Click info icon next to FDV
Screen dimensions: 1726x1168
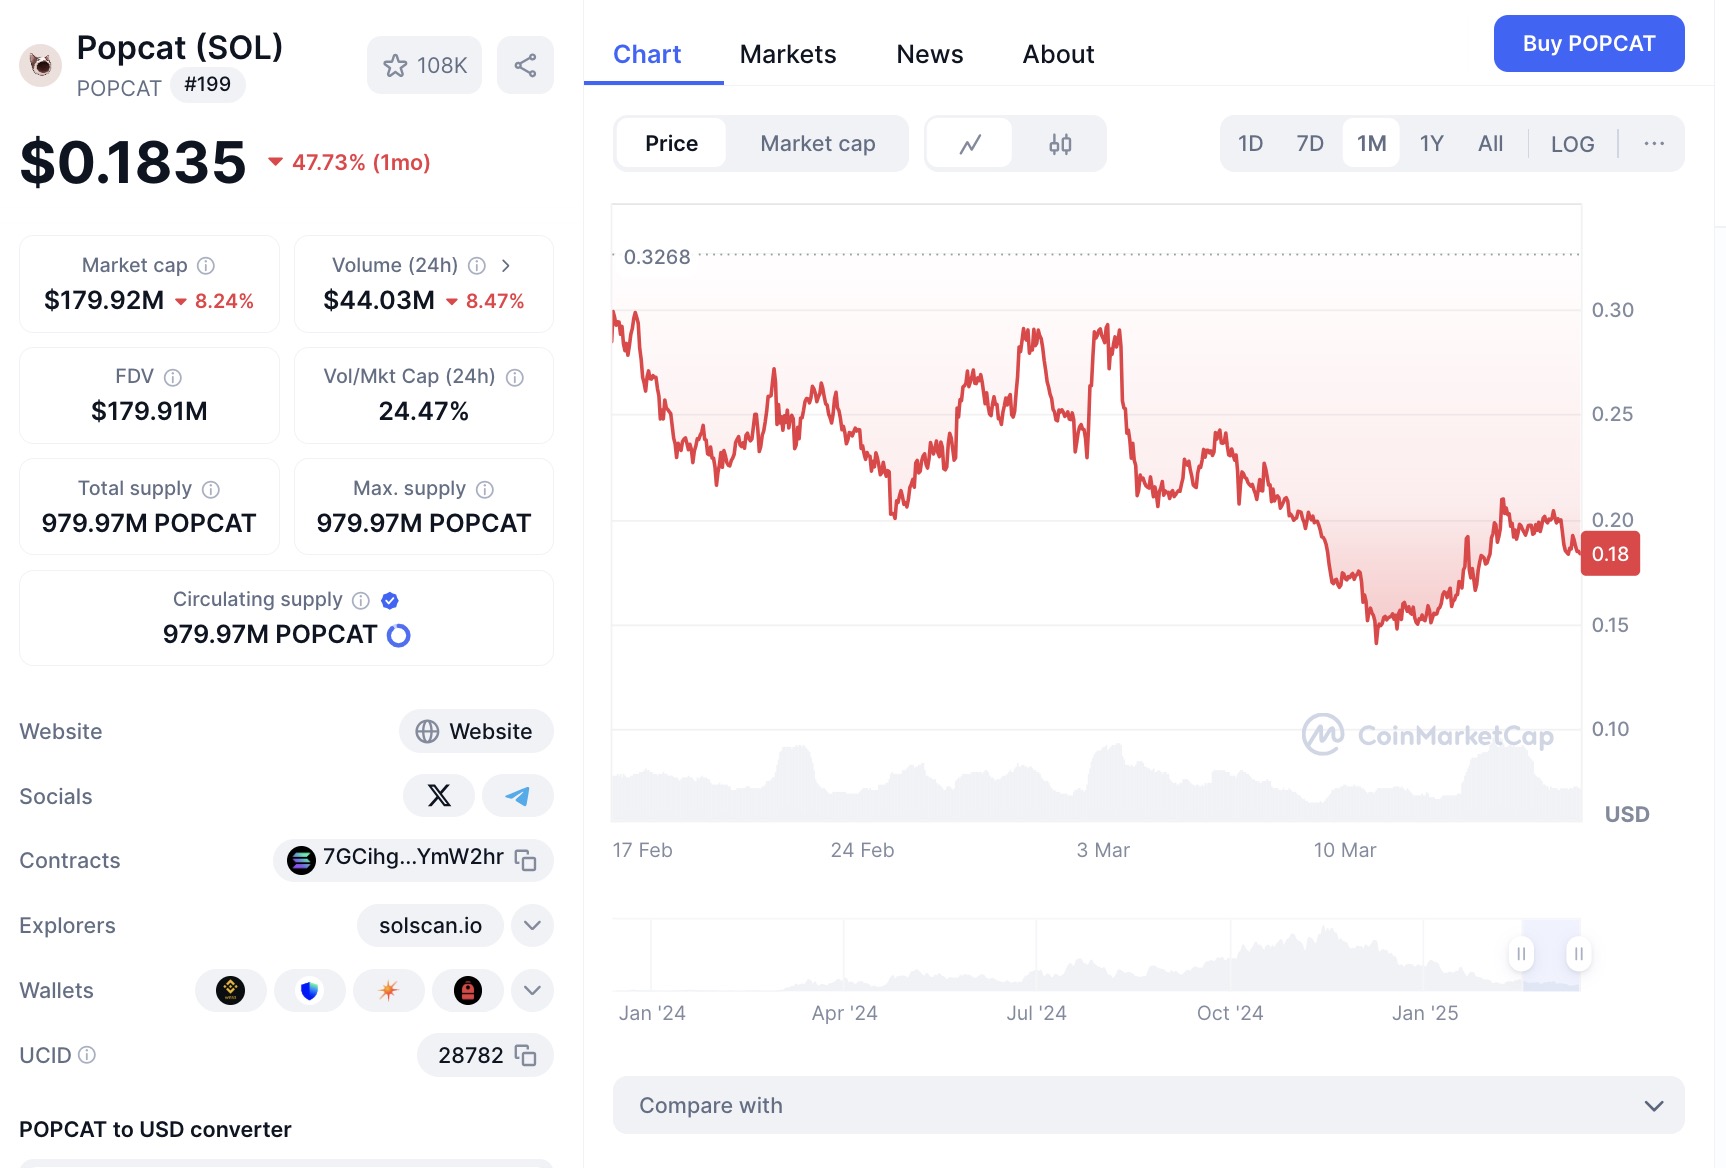point(173,377)
